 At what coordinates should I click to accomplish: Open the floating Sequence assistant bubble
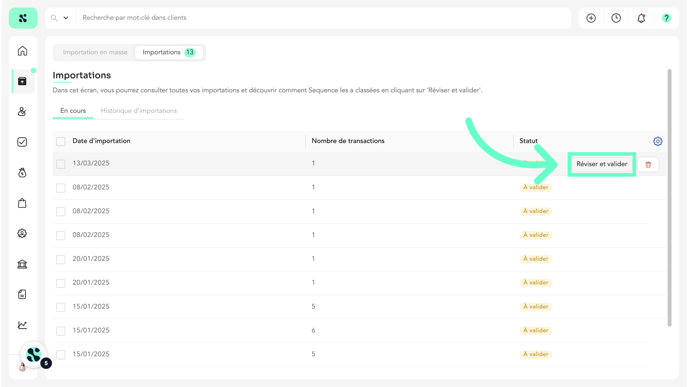tap(34, 355)
